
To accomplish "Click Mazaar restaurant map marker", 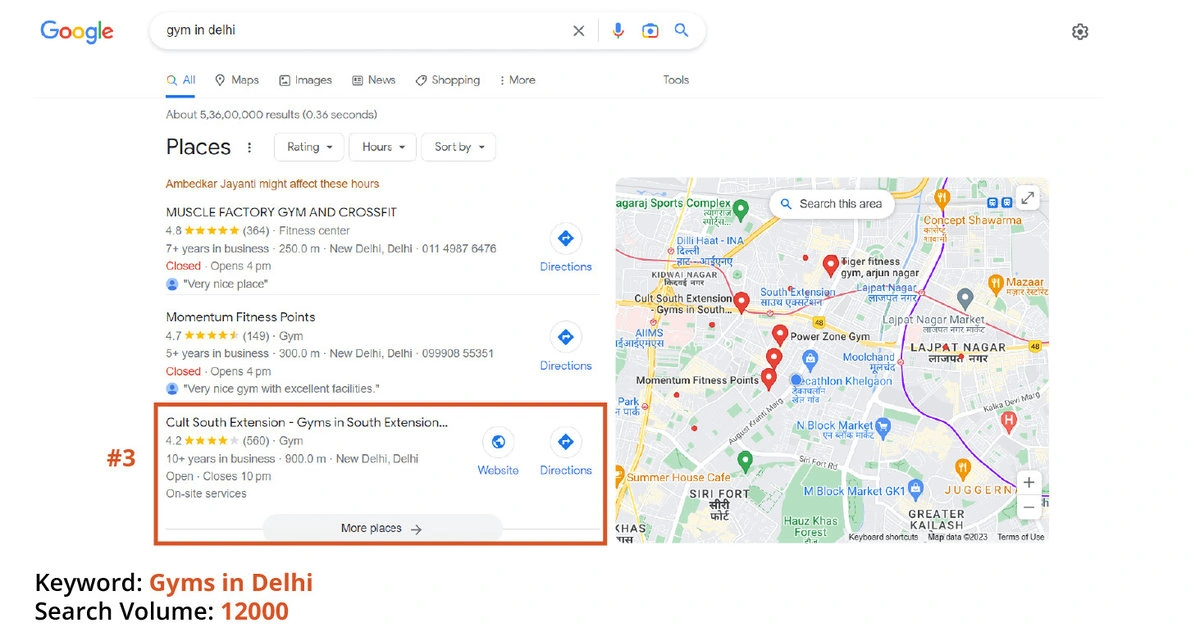I will 995,284.
